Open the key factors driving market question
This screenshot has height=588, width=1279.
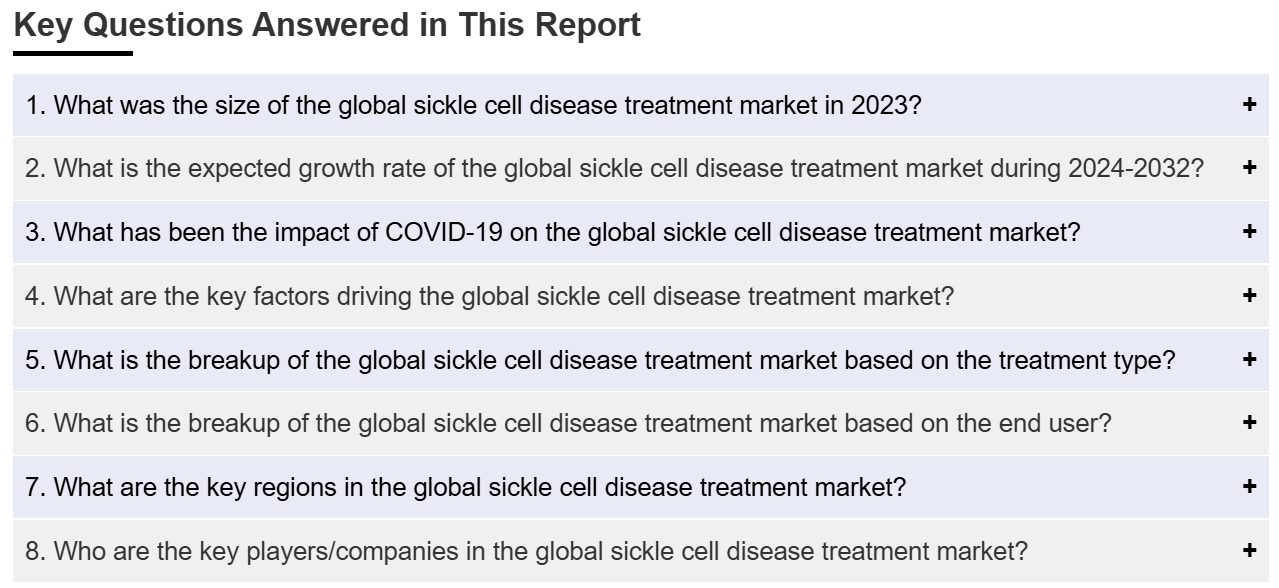[x=641, y=296]
